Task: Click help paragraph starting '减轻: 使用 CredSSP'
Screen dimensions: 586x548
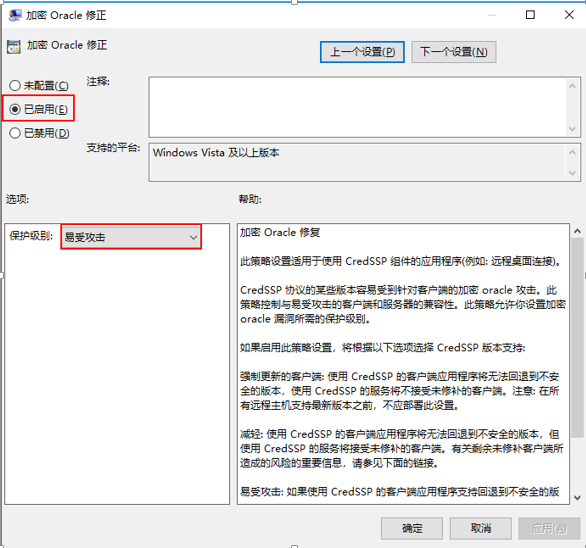Action: (402, 449)
